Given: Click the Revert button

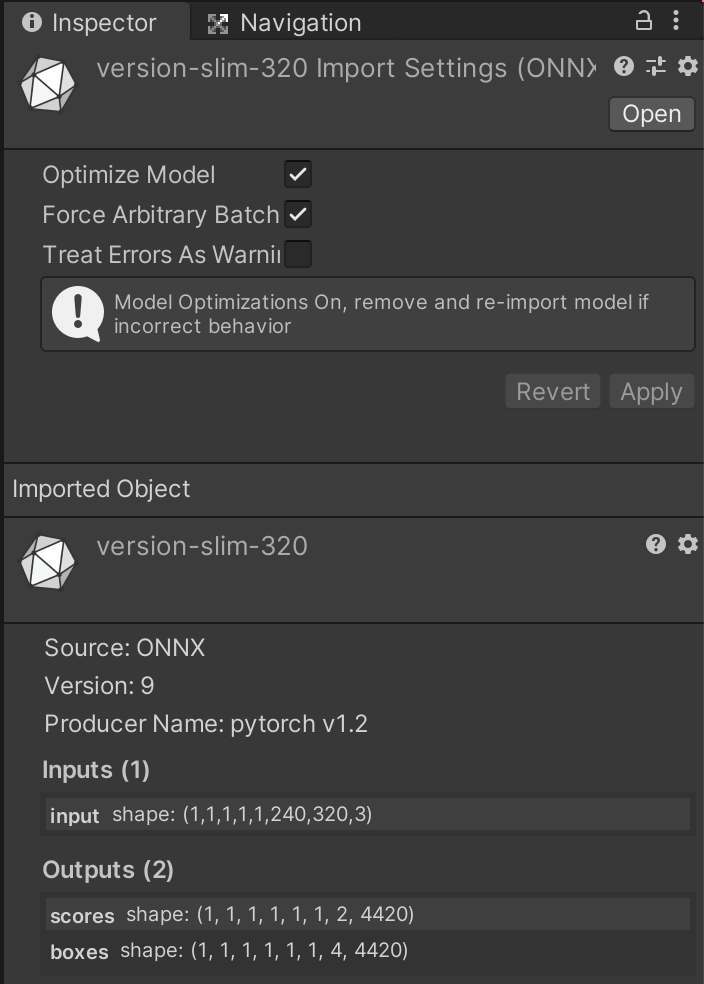Looking at the screenshot, I should pyautogui.click(x=552, y=391).
